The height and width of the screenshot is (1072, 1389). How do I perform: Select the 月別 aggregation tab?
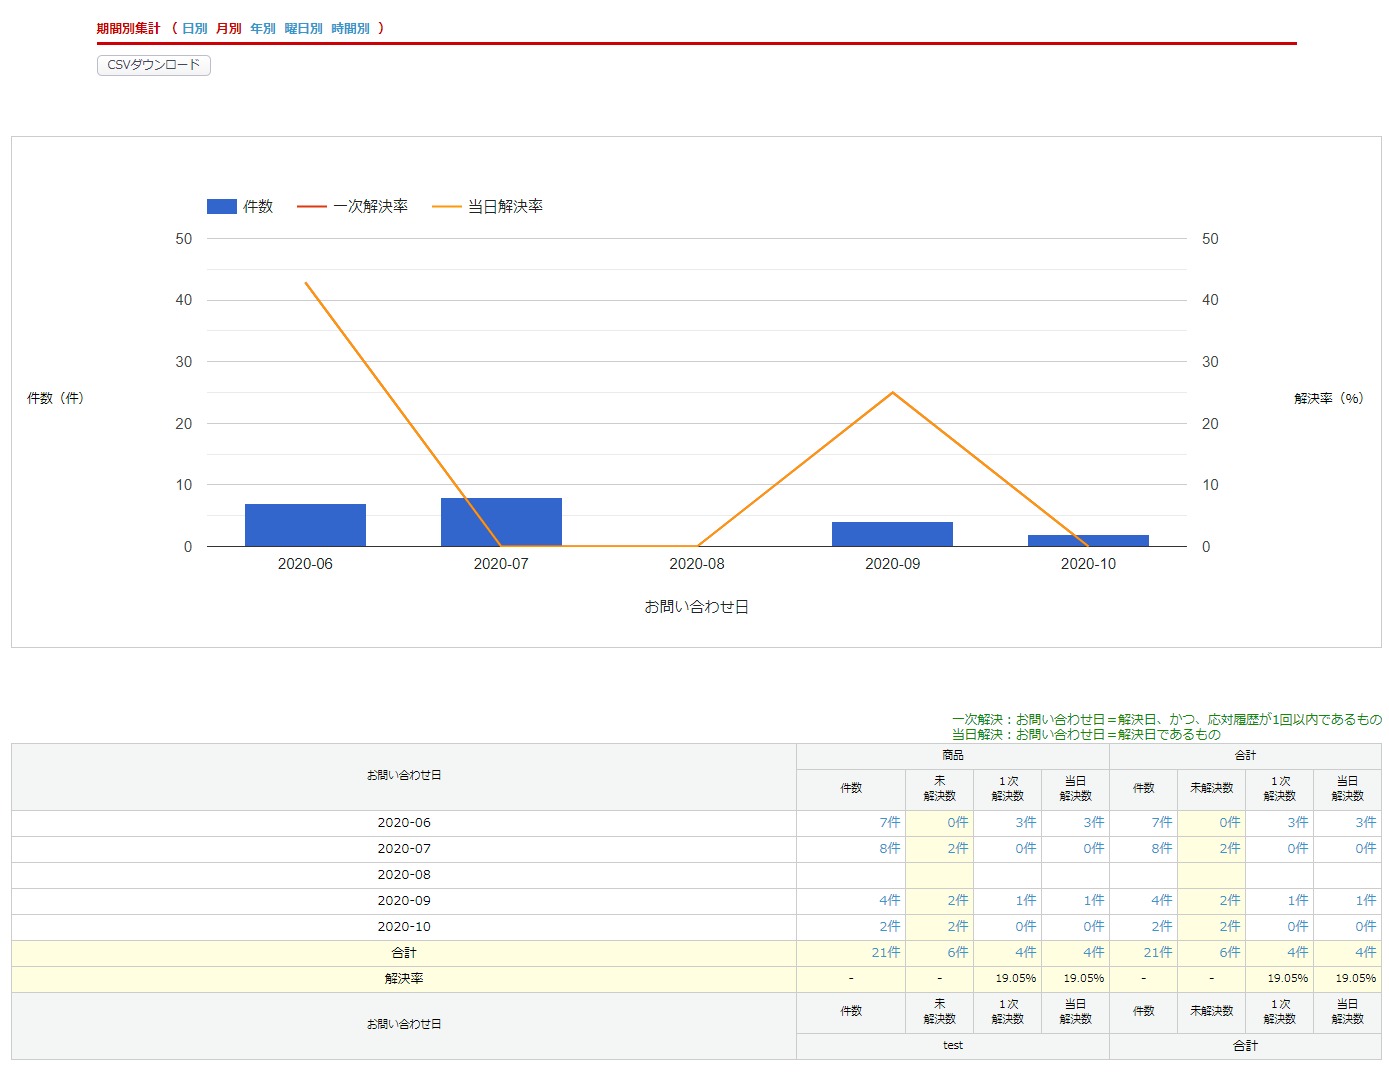tap(229, 29)
